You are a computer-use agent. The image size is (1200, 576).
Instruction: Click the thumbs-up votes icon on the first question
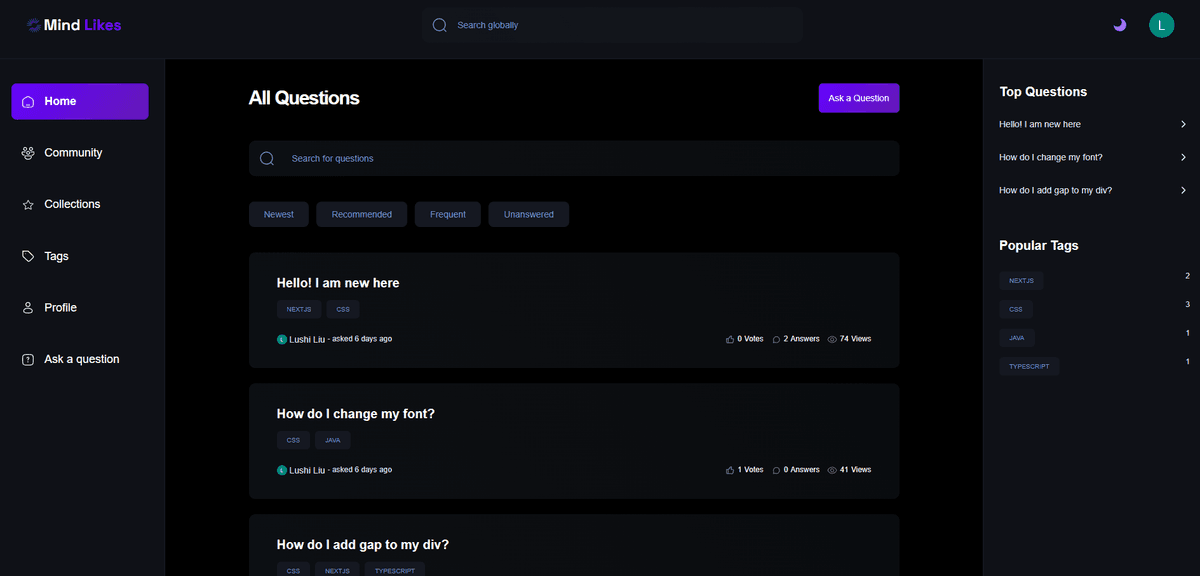(x=730, y=339)
